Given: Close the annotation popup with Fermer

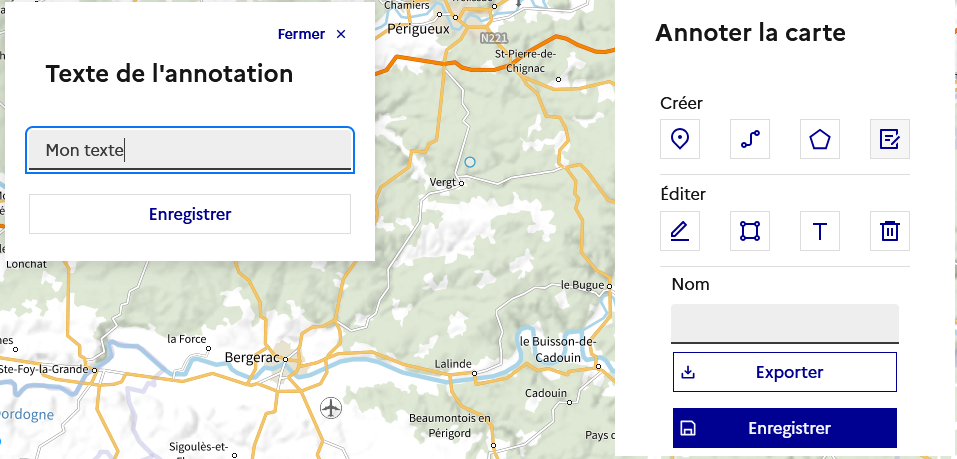Looking at the screenshot, I should (312, 34).
